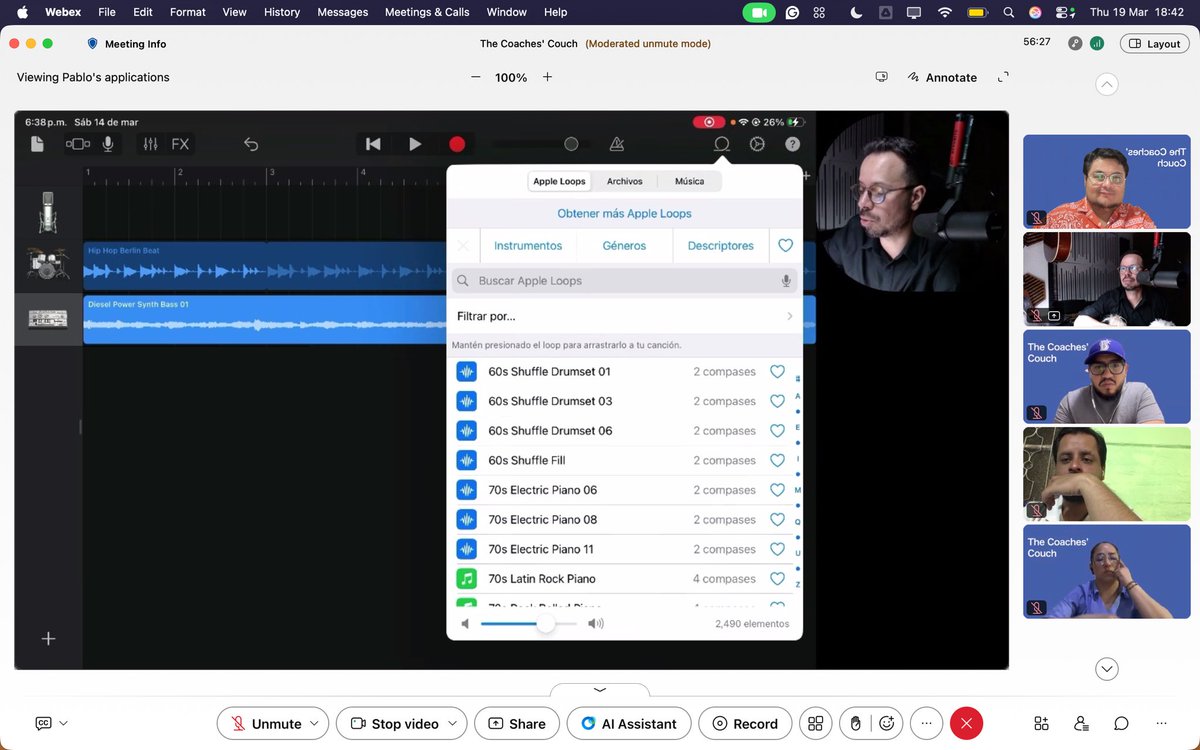Select the synth bass track header
1200x750 pixels.
coord(48,319)
